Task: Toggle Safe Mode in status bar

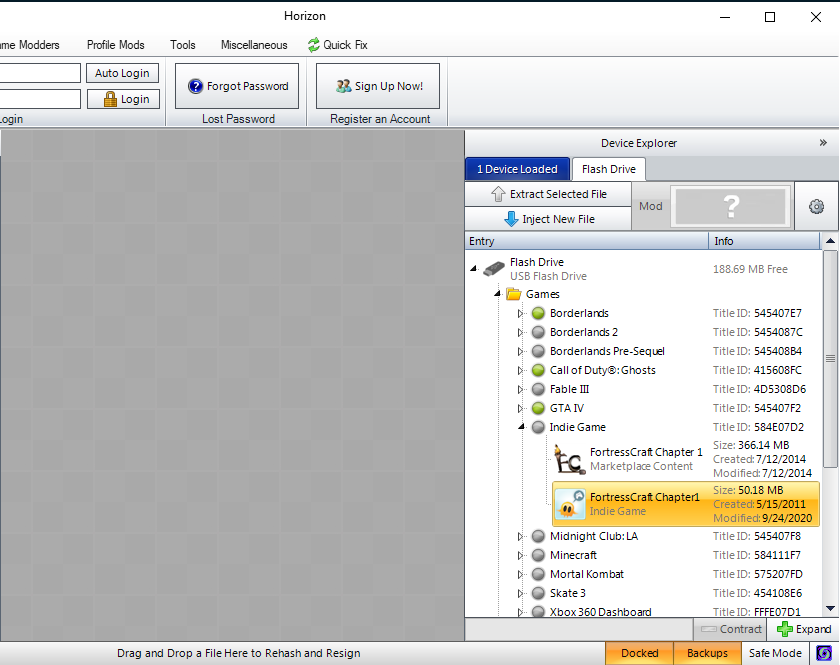Action: pos(774,653)
